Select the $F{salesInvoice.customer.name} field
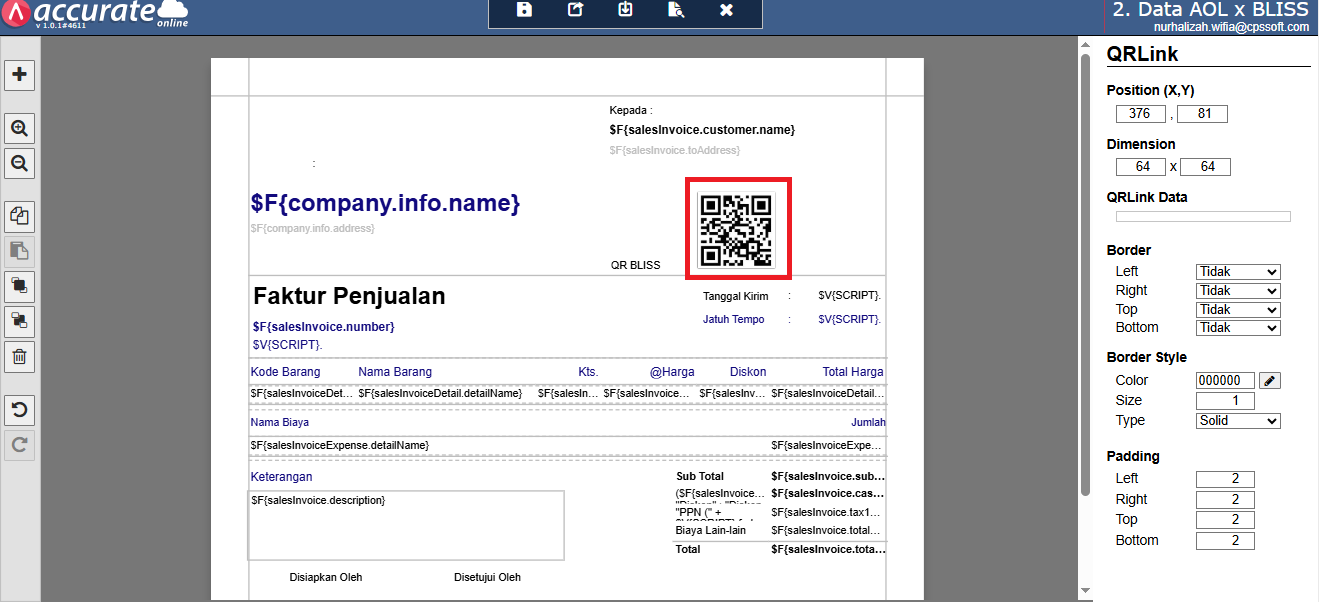The width and height of the screenshot is (1326, 605). 702,130
